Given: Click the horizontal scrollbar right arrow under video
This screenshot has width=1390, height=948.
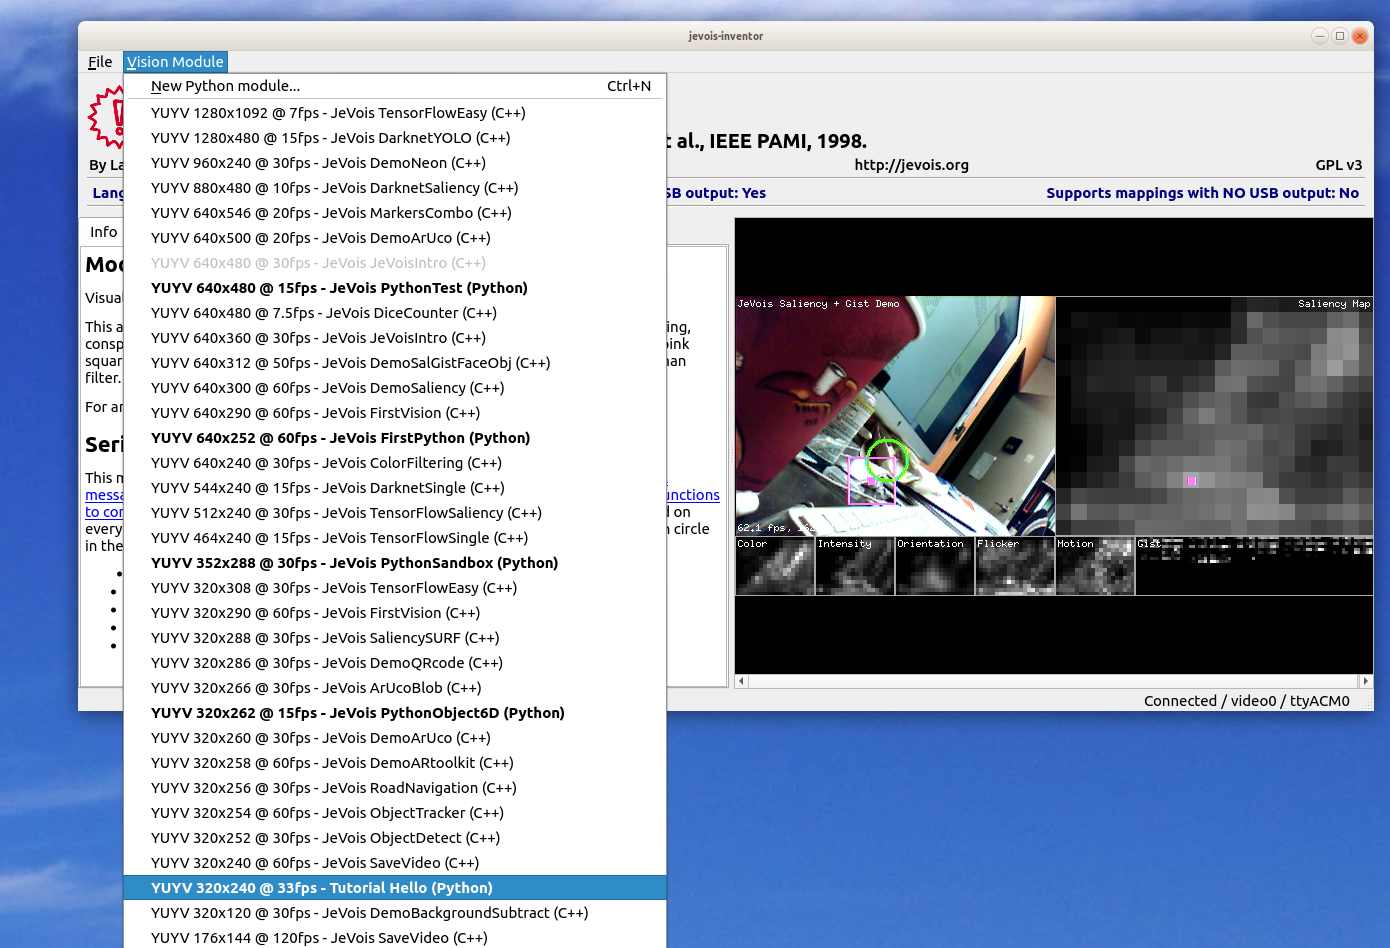Looking at the screenshot, I should (1366, 681).
